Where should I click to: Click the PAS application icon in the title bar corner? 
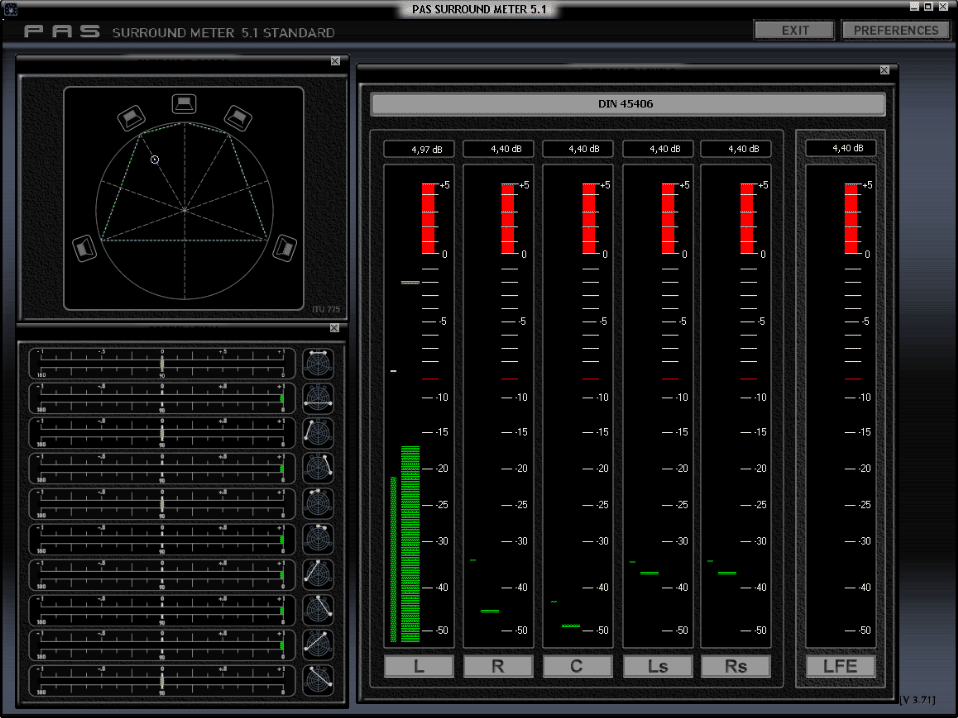10,7
